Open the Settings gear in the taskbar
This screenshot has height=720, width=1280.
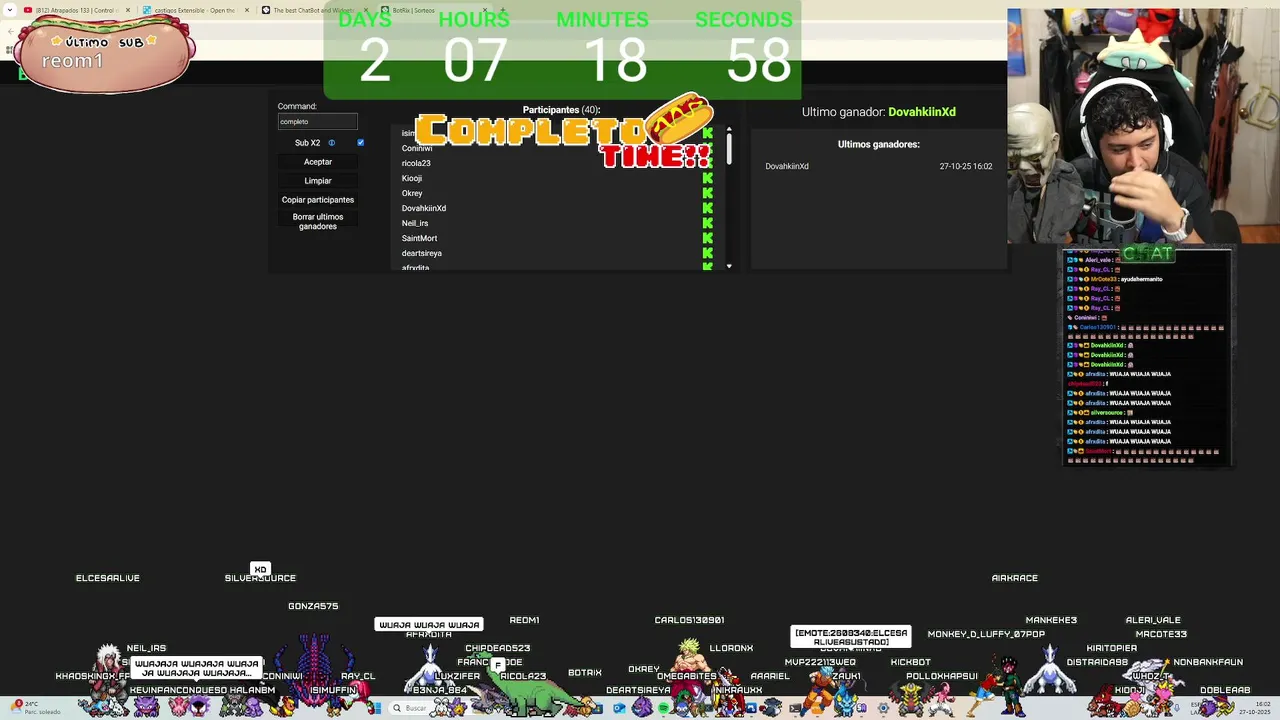click(x=883, y=708)
